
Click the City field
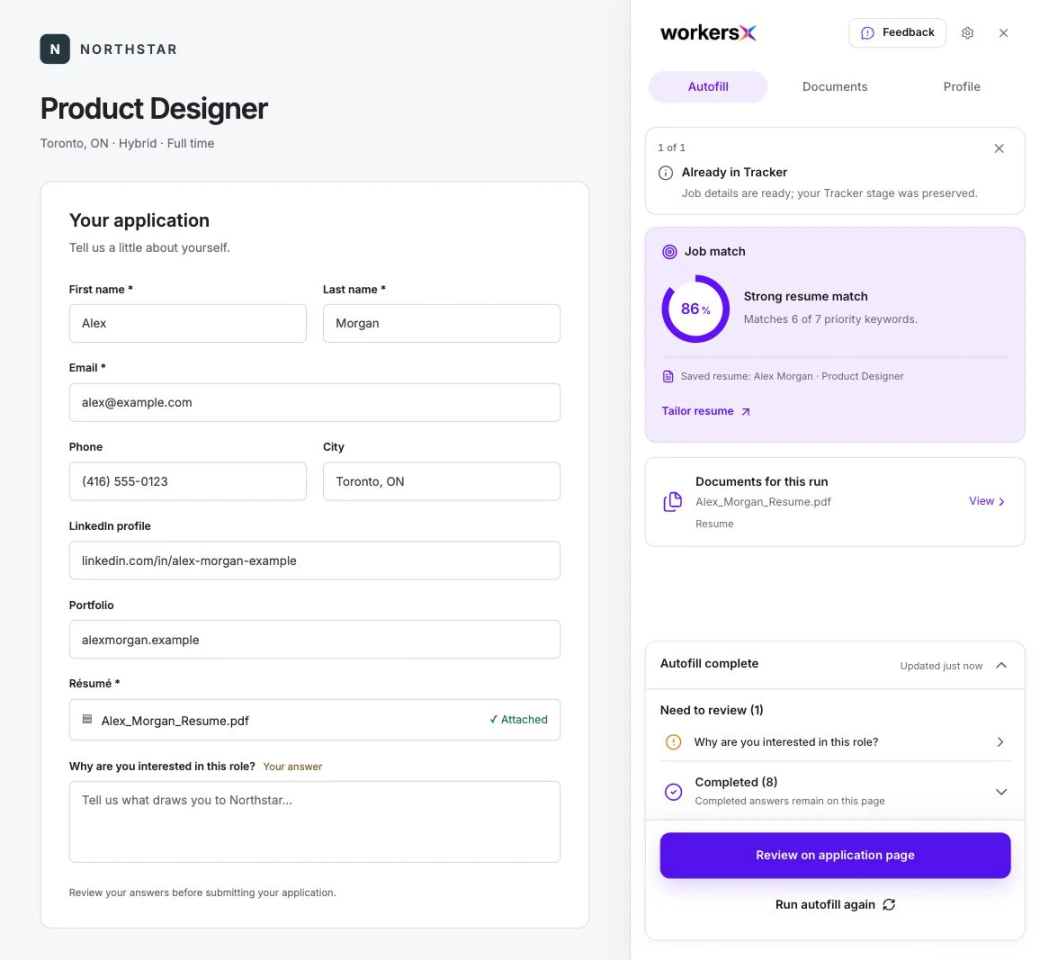(441, 482)
